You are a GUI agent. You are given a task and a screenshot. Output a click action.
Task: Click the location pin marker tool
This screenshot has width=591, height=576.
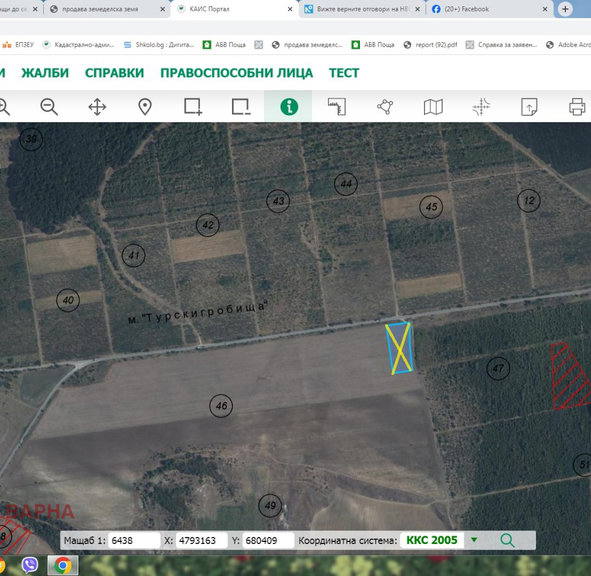point(145,107)
